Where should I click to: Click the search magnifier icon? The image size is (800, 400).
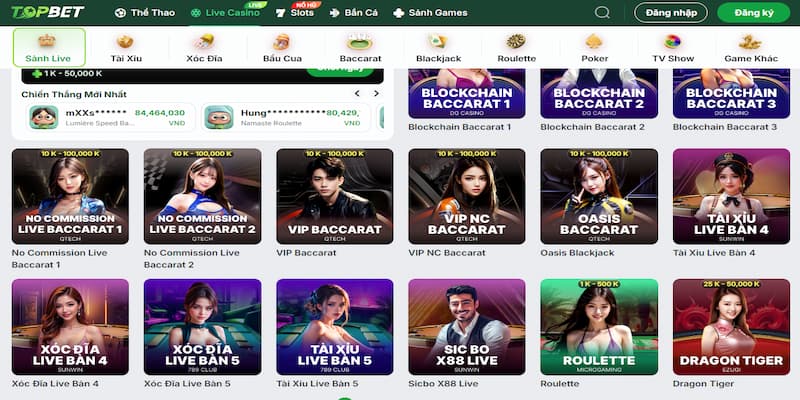click(602, 12)
